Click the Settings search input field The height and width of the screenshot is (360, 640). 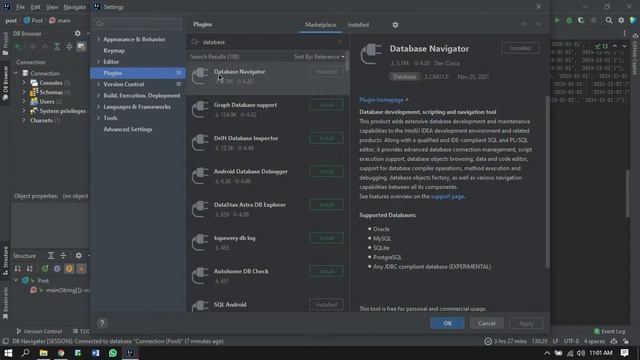tap(138, 24)
